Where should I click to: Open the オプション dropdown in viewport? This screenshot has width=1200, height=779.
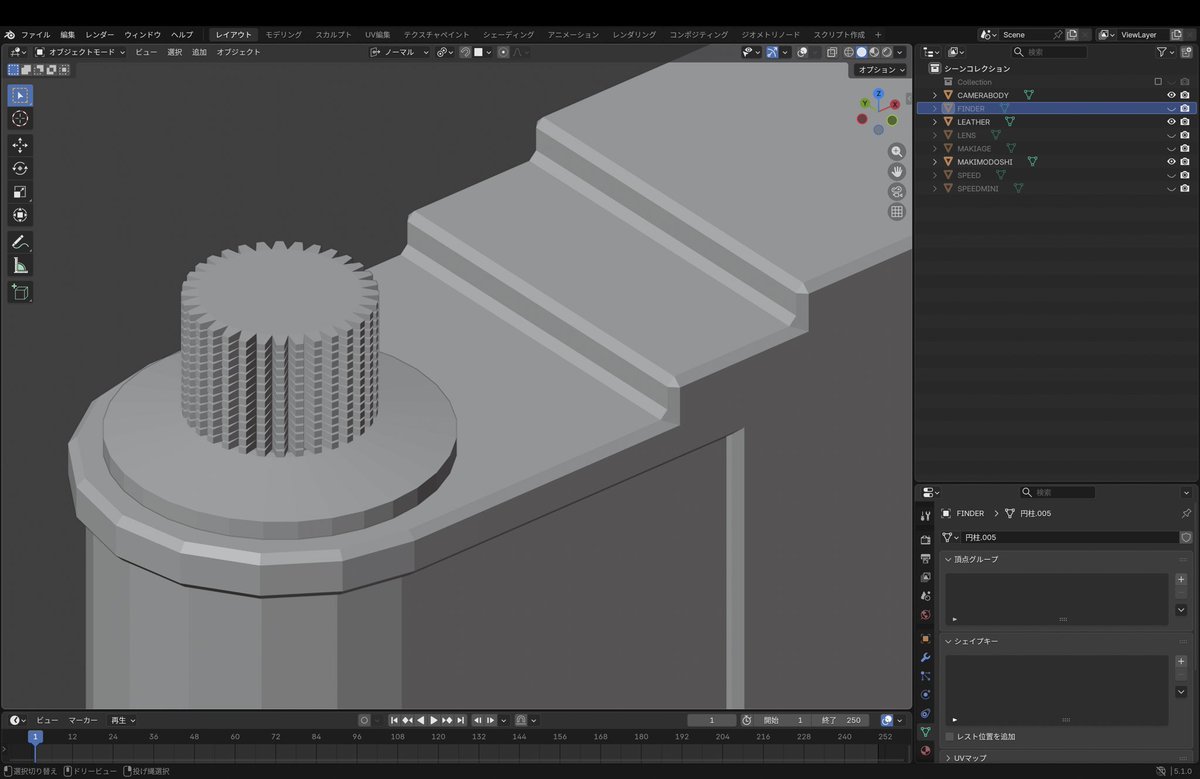pyautogui.click(x=880, y=70)
